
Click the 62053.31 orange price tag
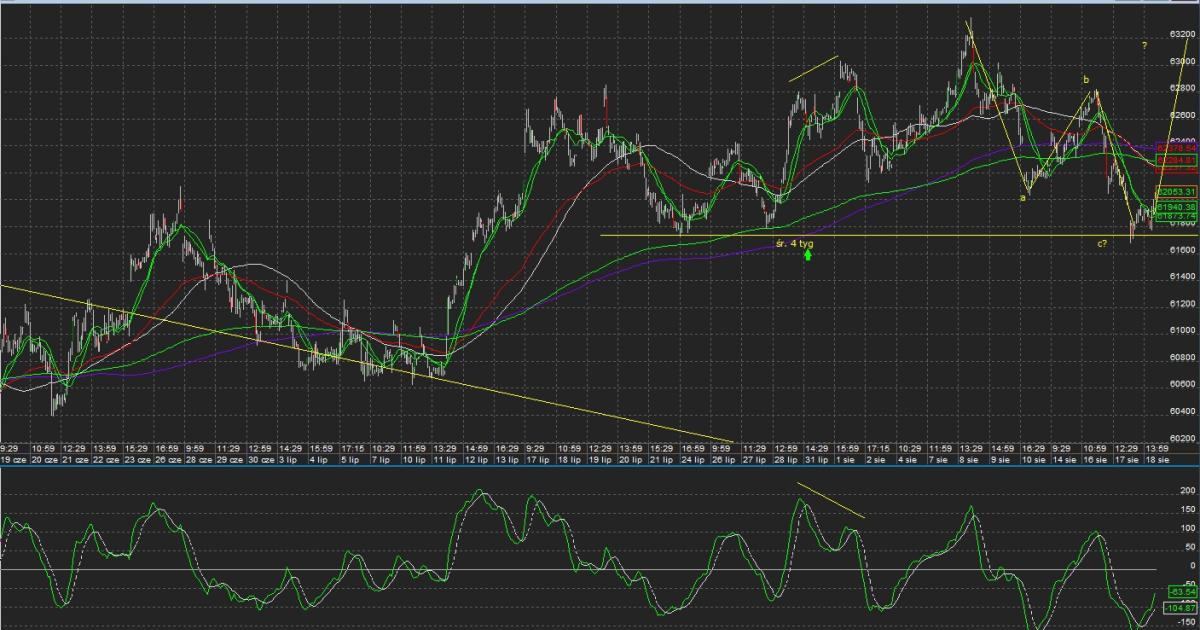coord(1177,191)
